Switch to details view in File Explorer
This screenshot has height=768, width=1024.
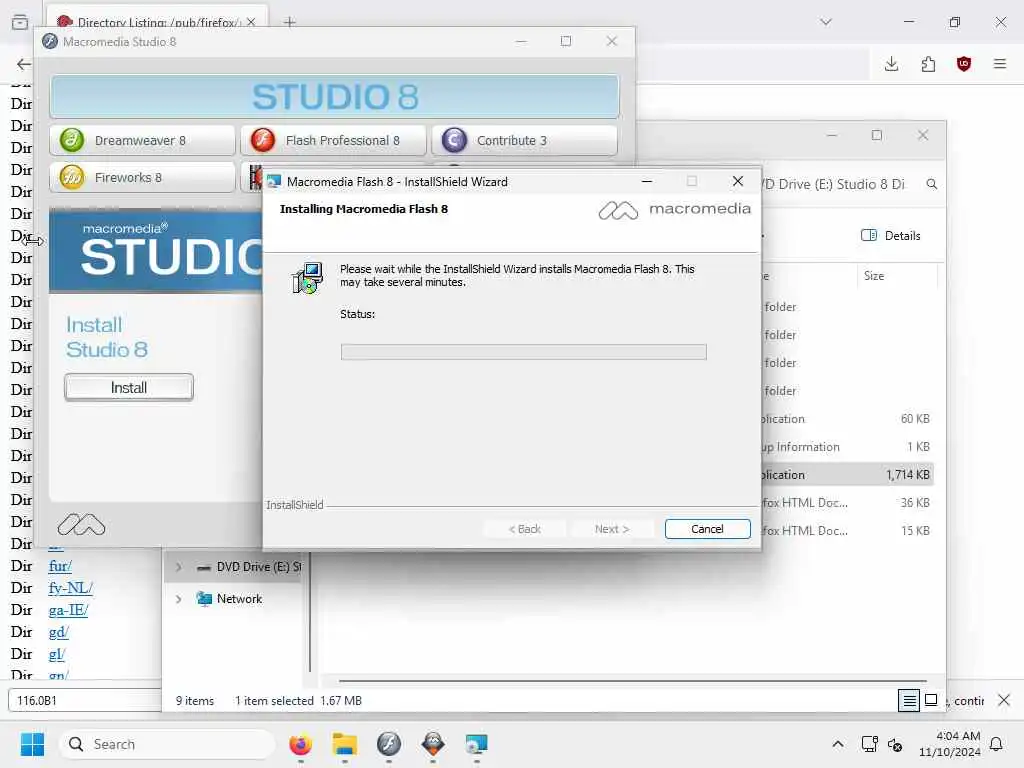tap(908, 700)
